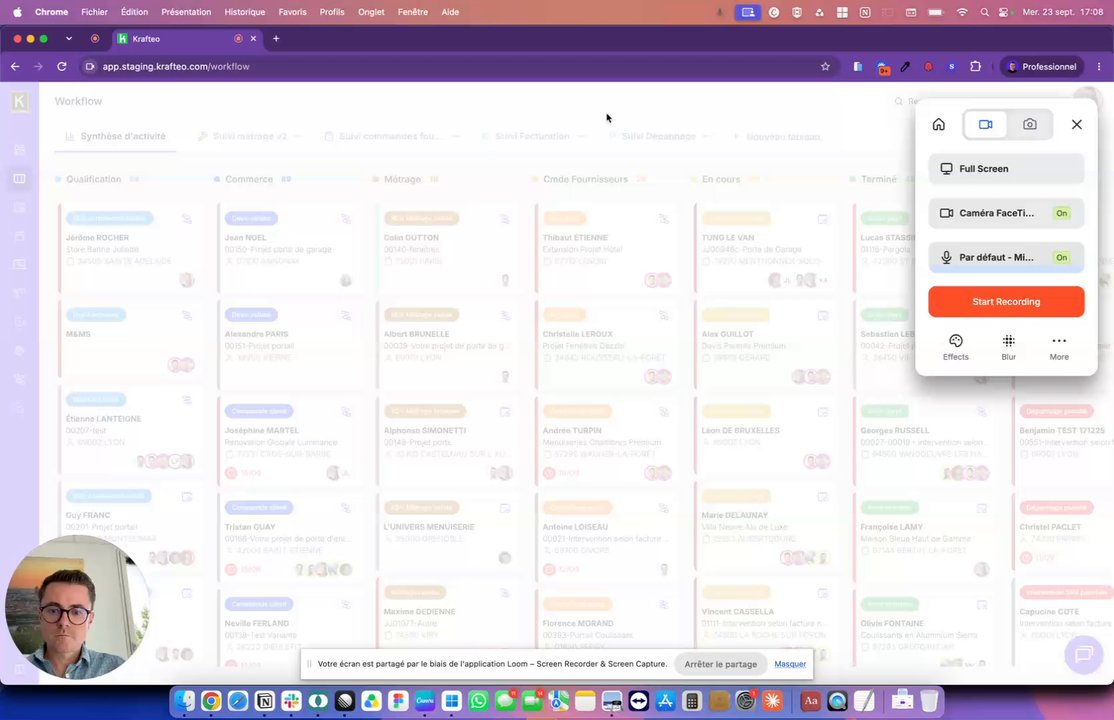Click Arrêter le partage button

coord(720,664)
